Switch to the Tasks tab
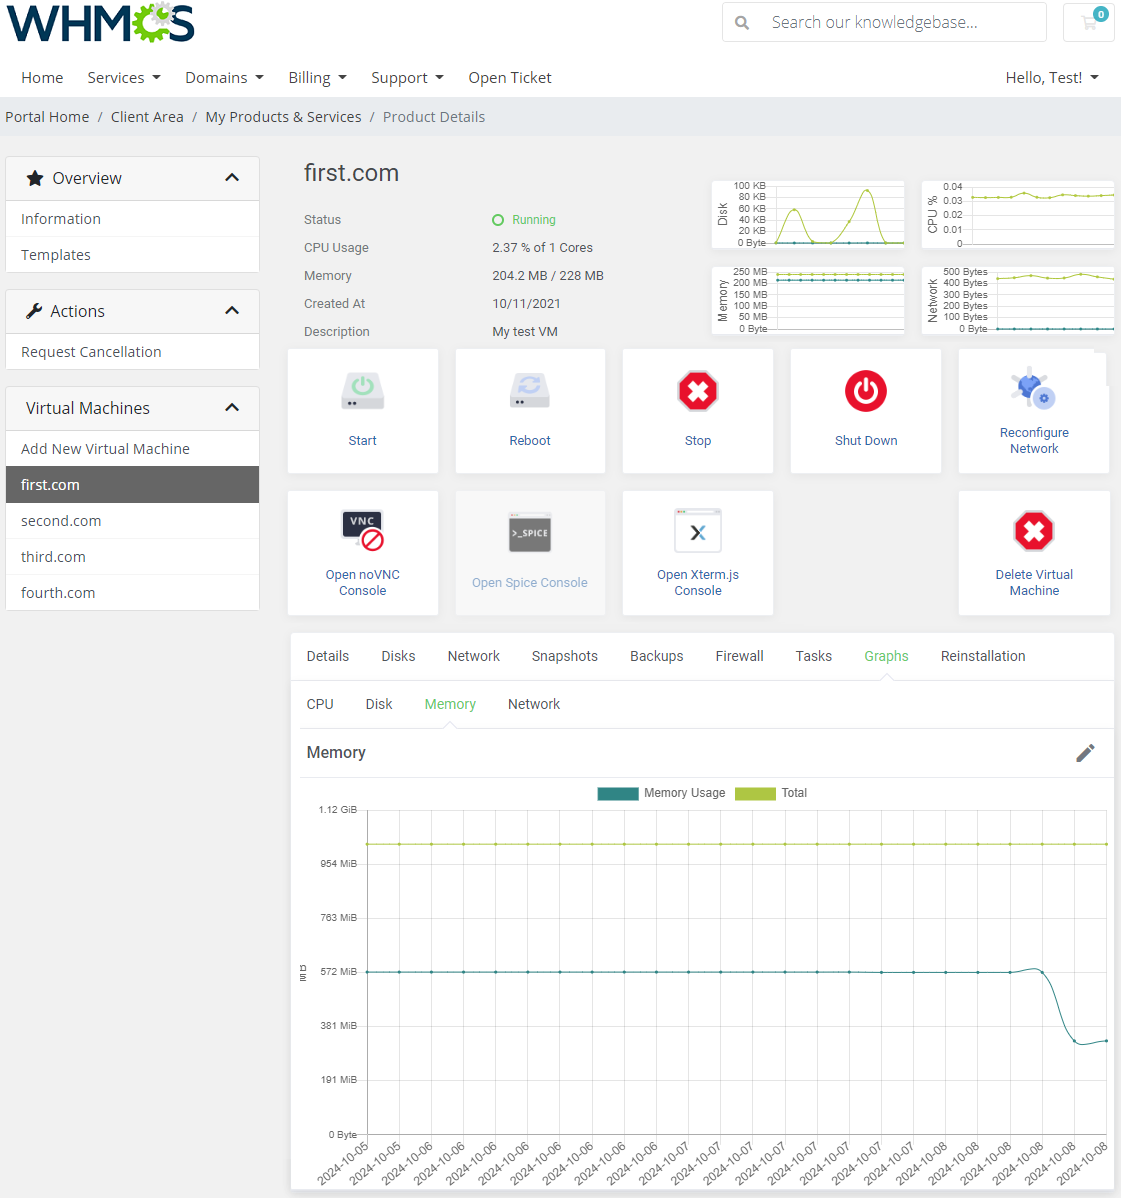The width and height of the screenshot is (1121, 1198). pos(813,656)
